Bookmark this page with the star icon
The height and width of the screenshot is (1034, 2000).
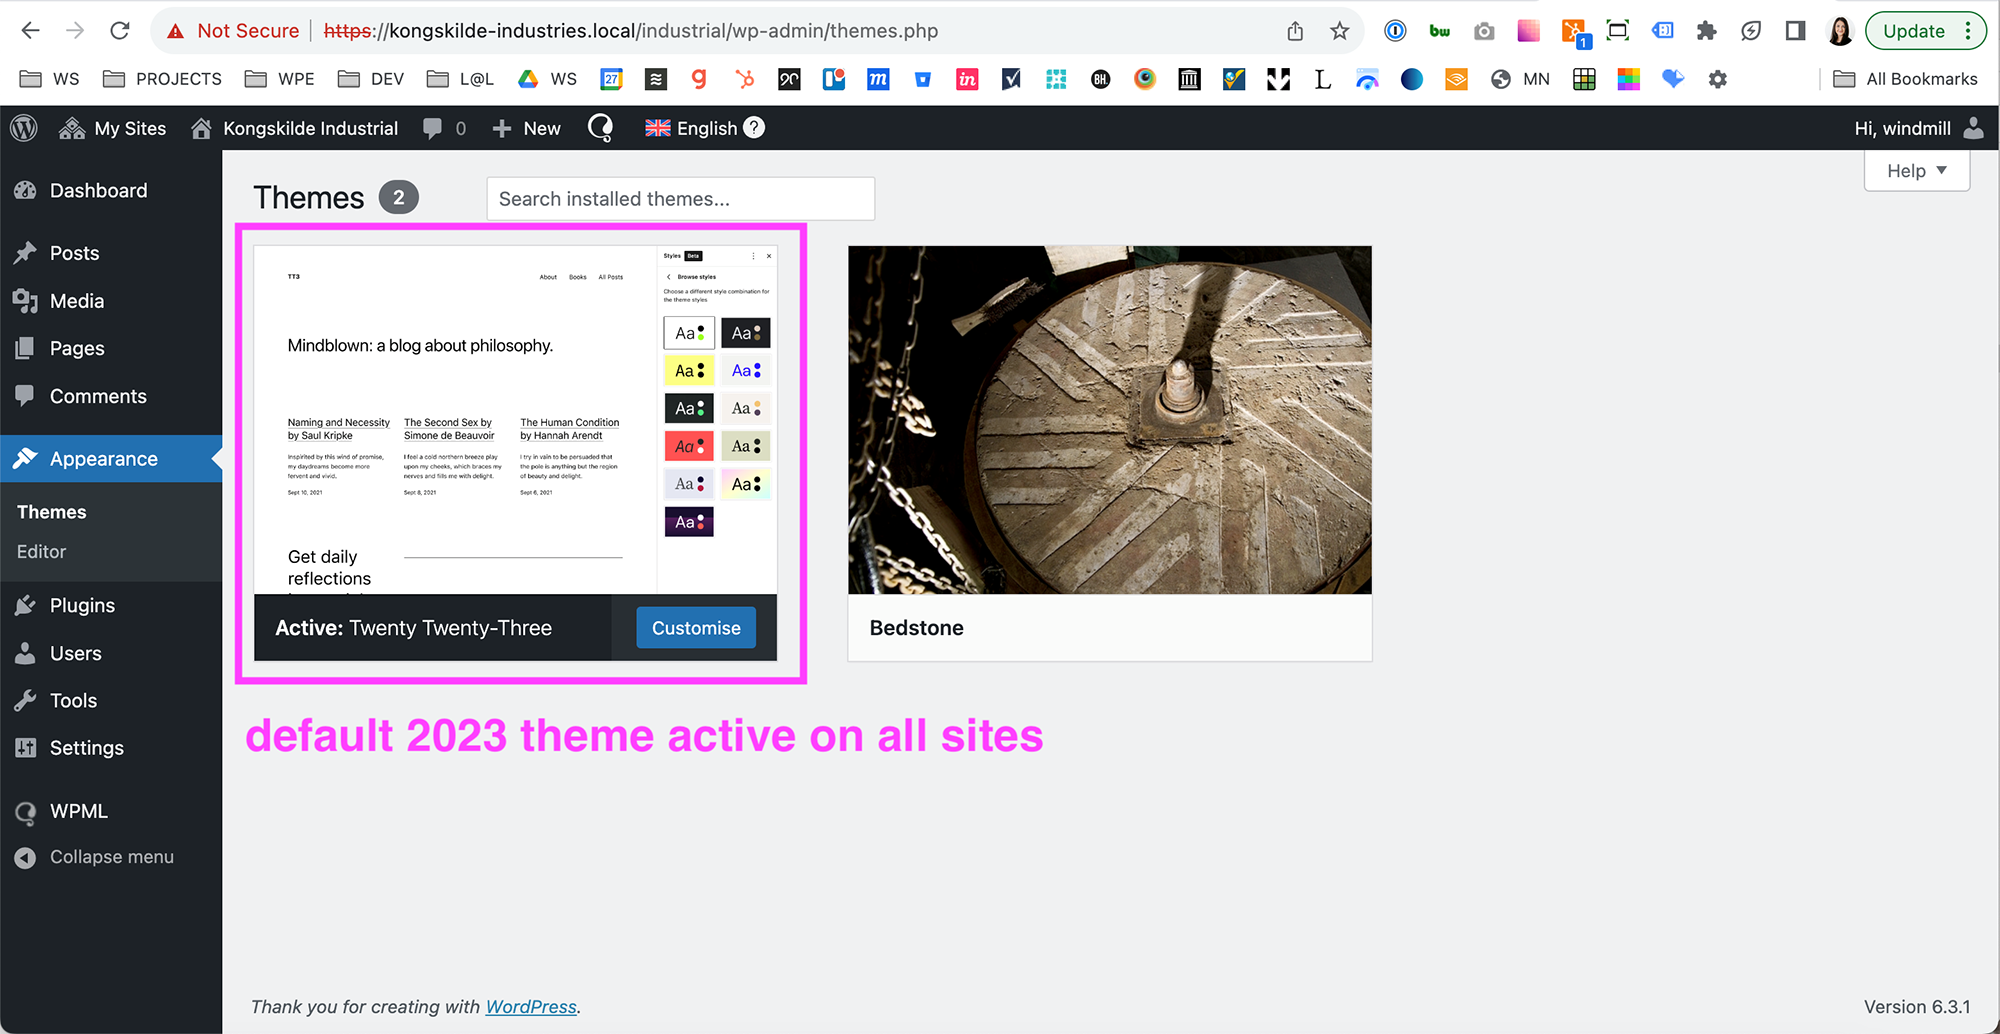coord(1340,31)
